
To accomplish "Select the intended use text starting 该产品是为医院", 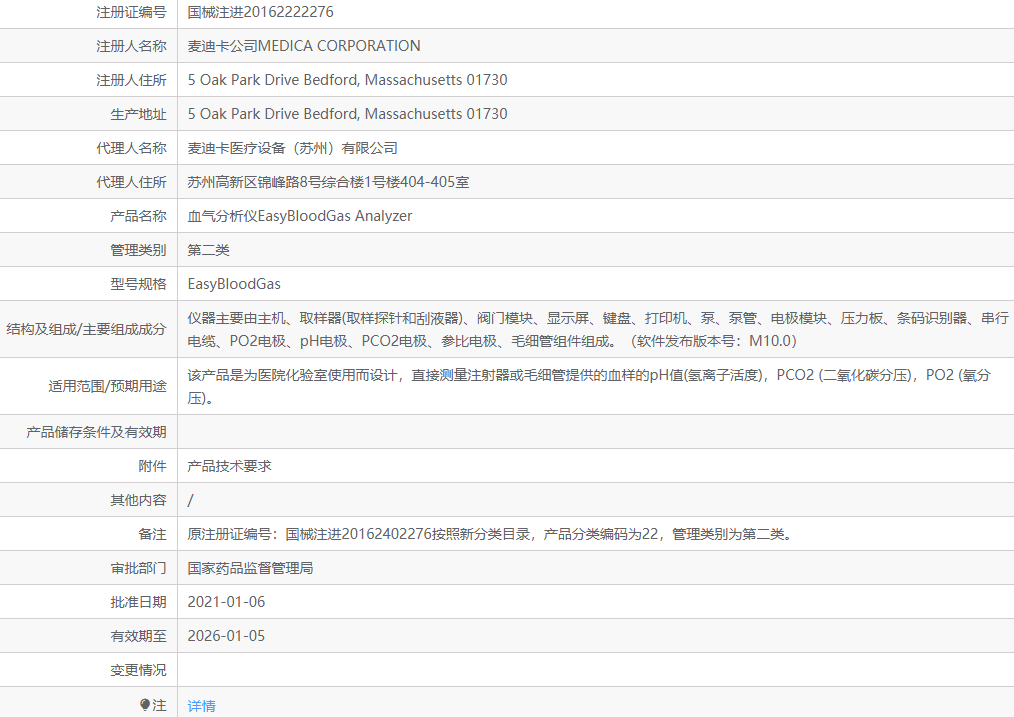I will (x=589, y=386).
